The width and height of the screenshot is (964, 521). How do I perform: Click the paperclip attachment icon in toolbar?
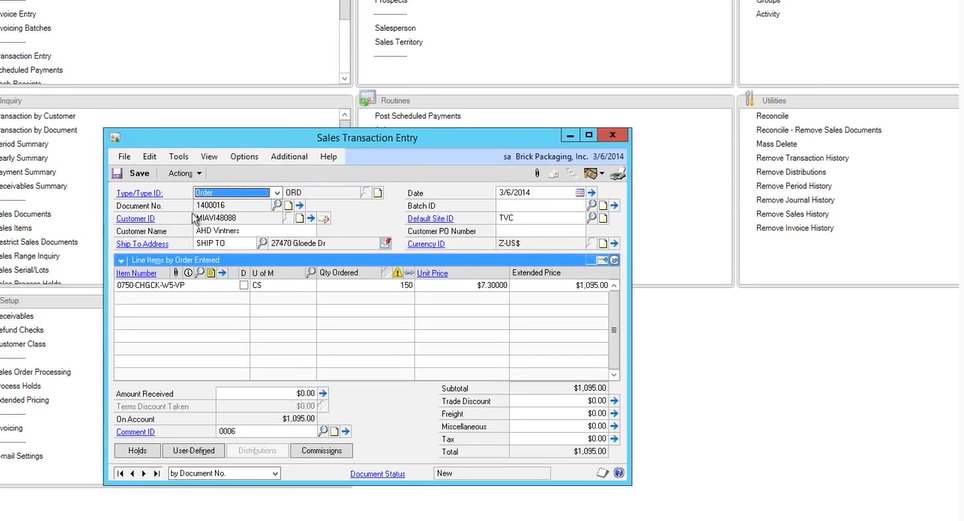[x=537, y=173]
